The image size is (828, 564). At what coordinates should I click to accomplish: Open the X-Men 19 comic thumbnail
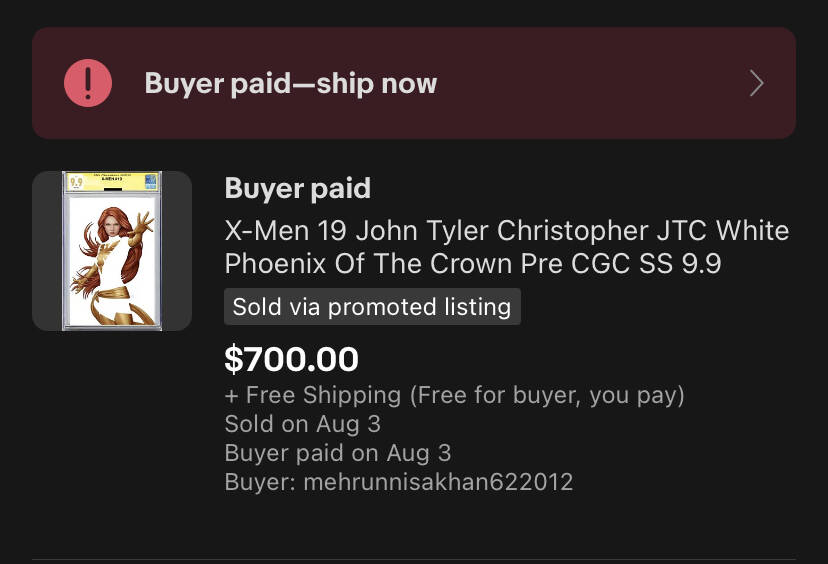[x=112, y=251]
